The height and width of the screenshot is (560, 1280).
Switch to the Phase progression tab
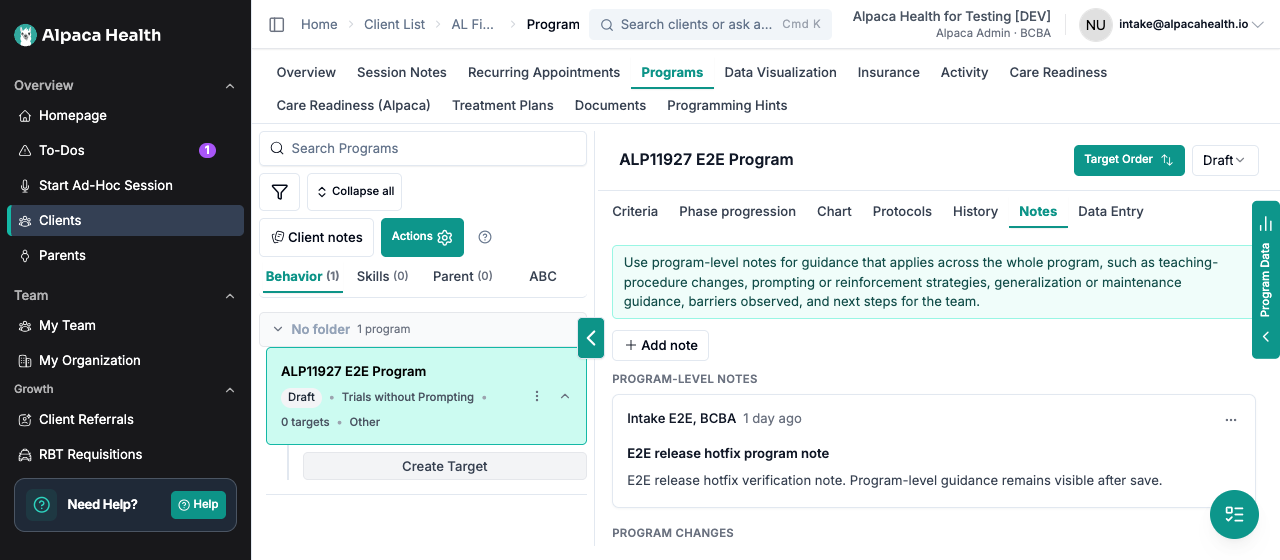738,212
